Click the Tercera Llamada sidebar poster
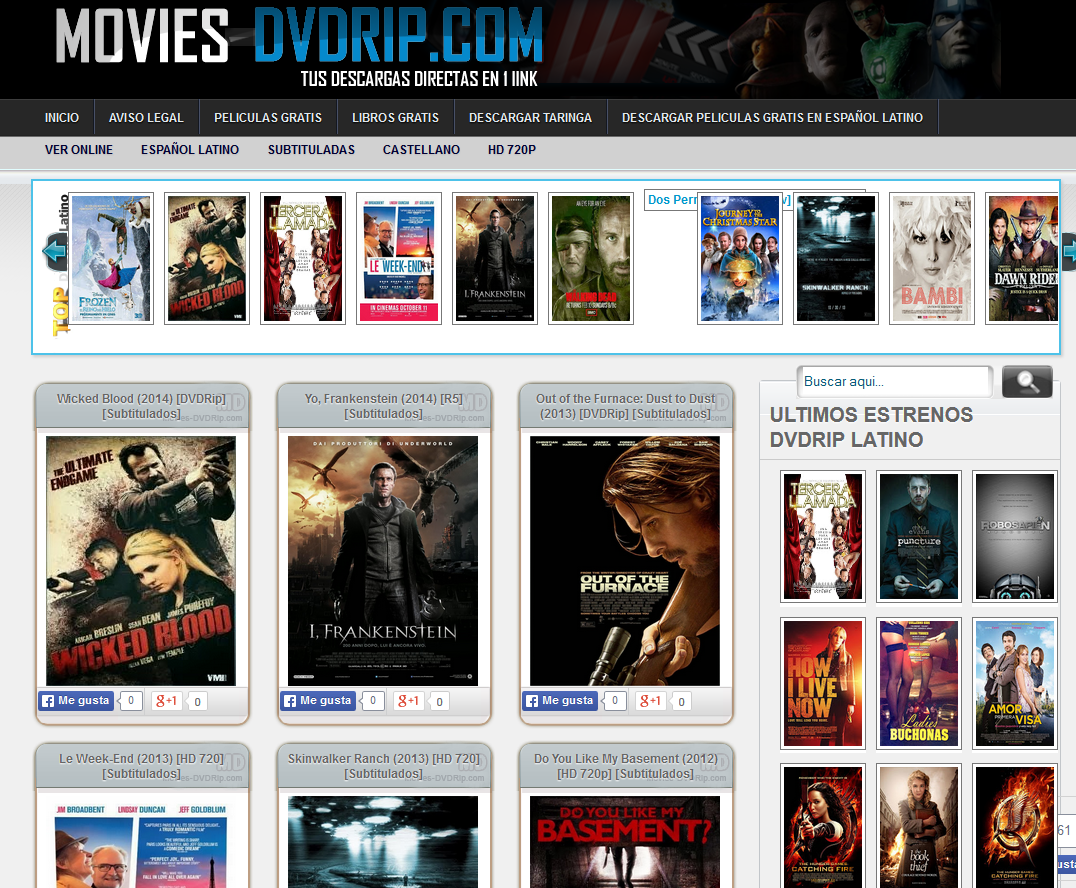The height and width of the screenshot is (888, 1076). coord(823,537)
